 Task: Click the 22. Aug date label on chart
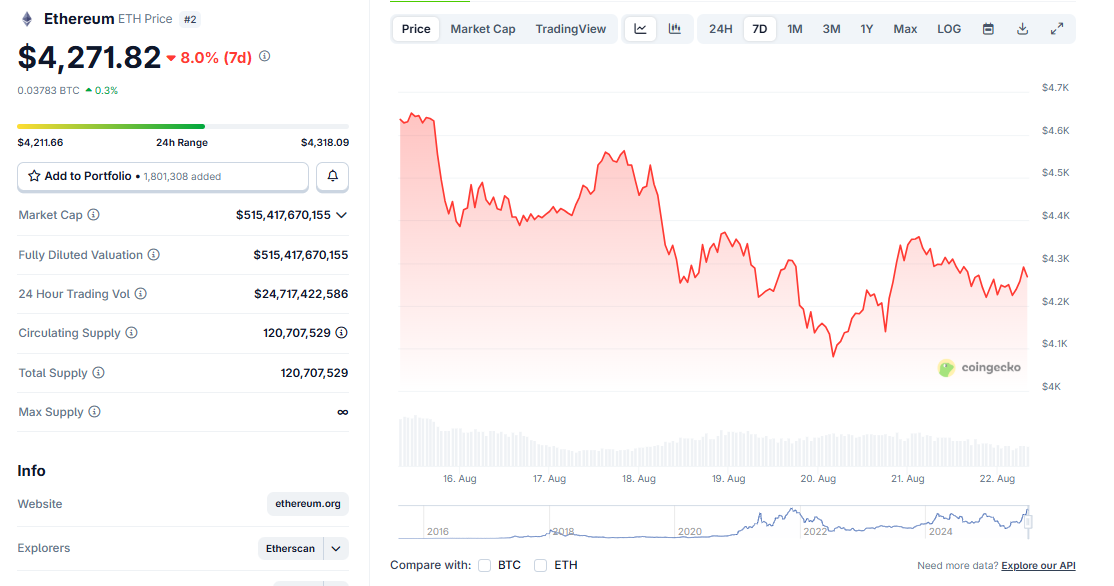pos(997,479)
